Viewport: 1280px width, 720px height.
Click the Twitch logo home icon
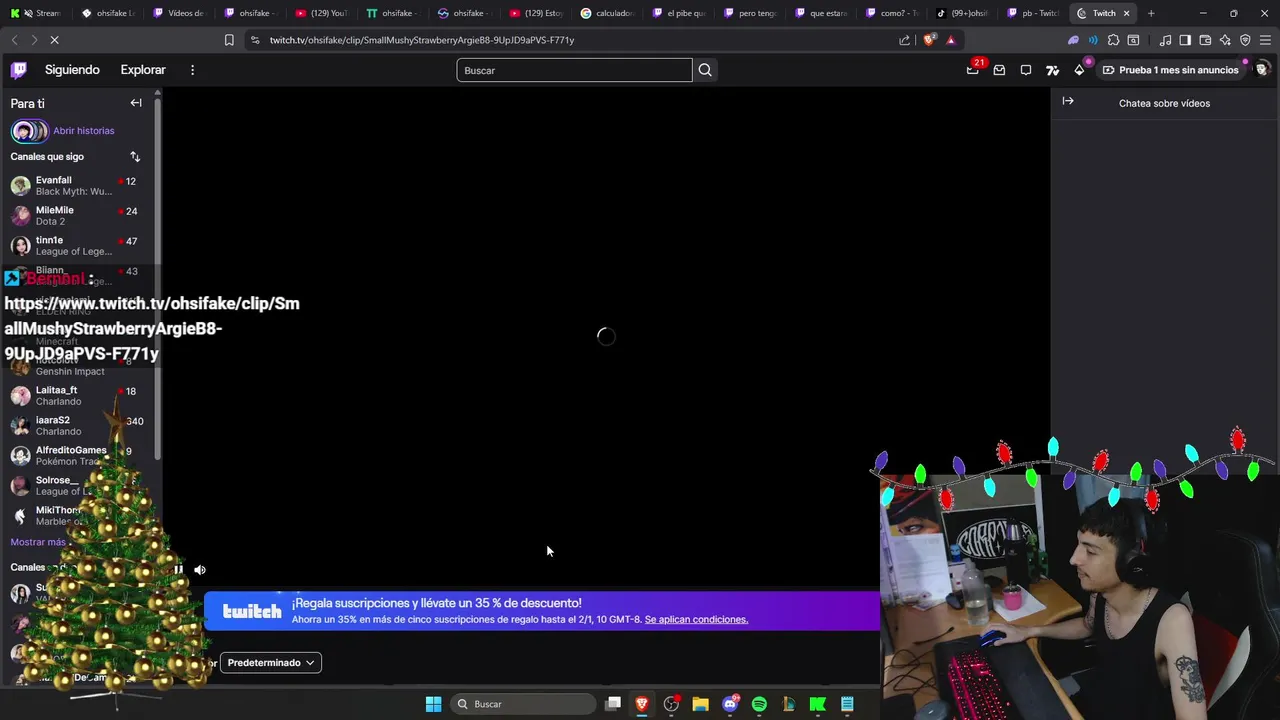pos(19,70)
